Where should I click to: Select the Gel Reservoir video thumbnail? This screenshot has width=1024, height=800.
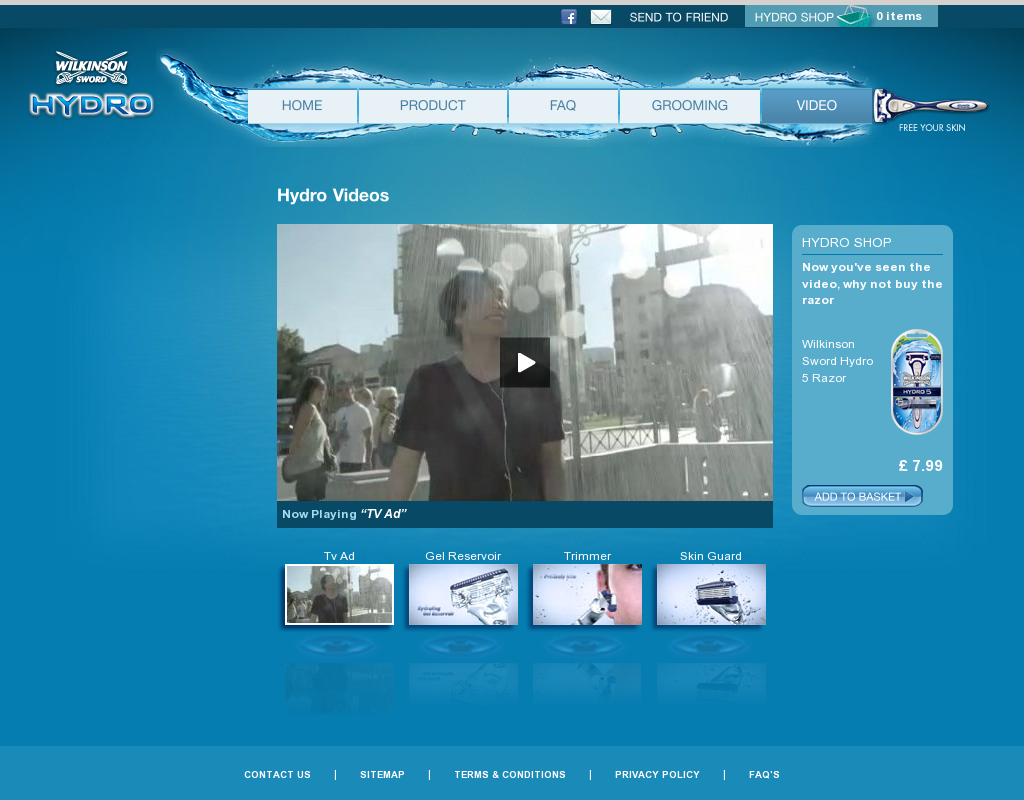tap(463, 594)
